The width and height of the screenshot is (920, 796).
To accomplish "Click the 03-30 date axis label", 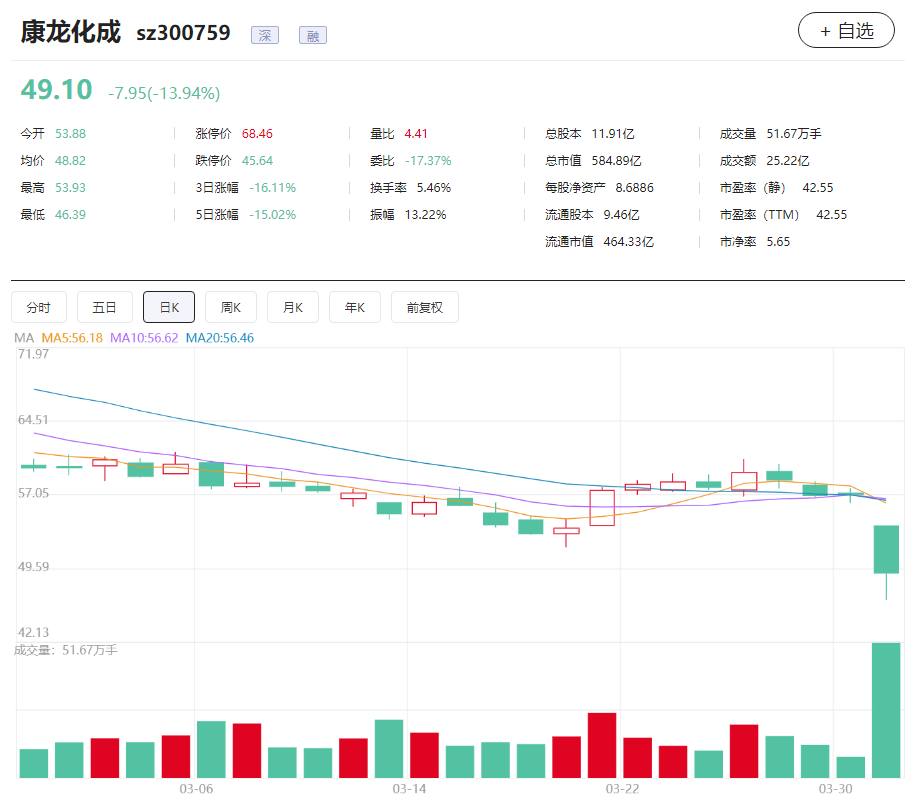I will 835,788.
